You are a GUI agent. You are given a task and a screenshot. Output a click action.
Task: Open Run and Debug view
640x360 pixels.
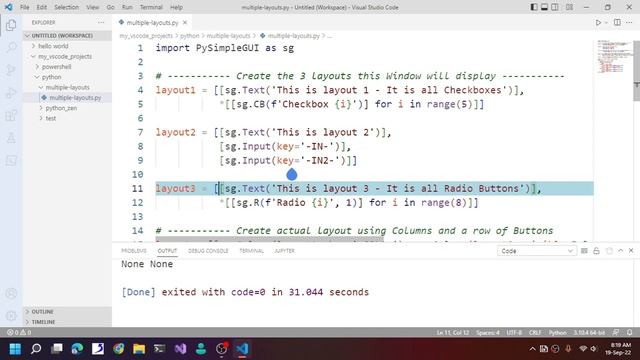pos(11,93)
